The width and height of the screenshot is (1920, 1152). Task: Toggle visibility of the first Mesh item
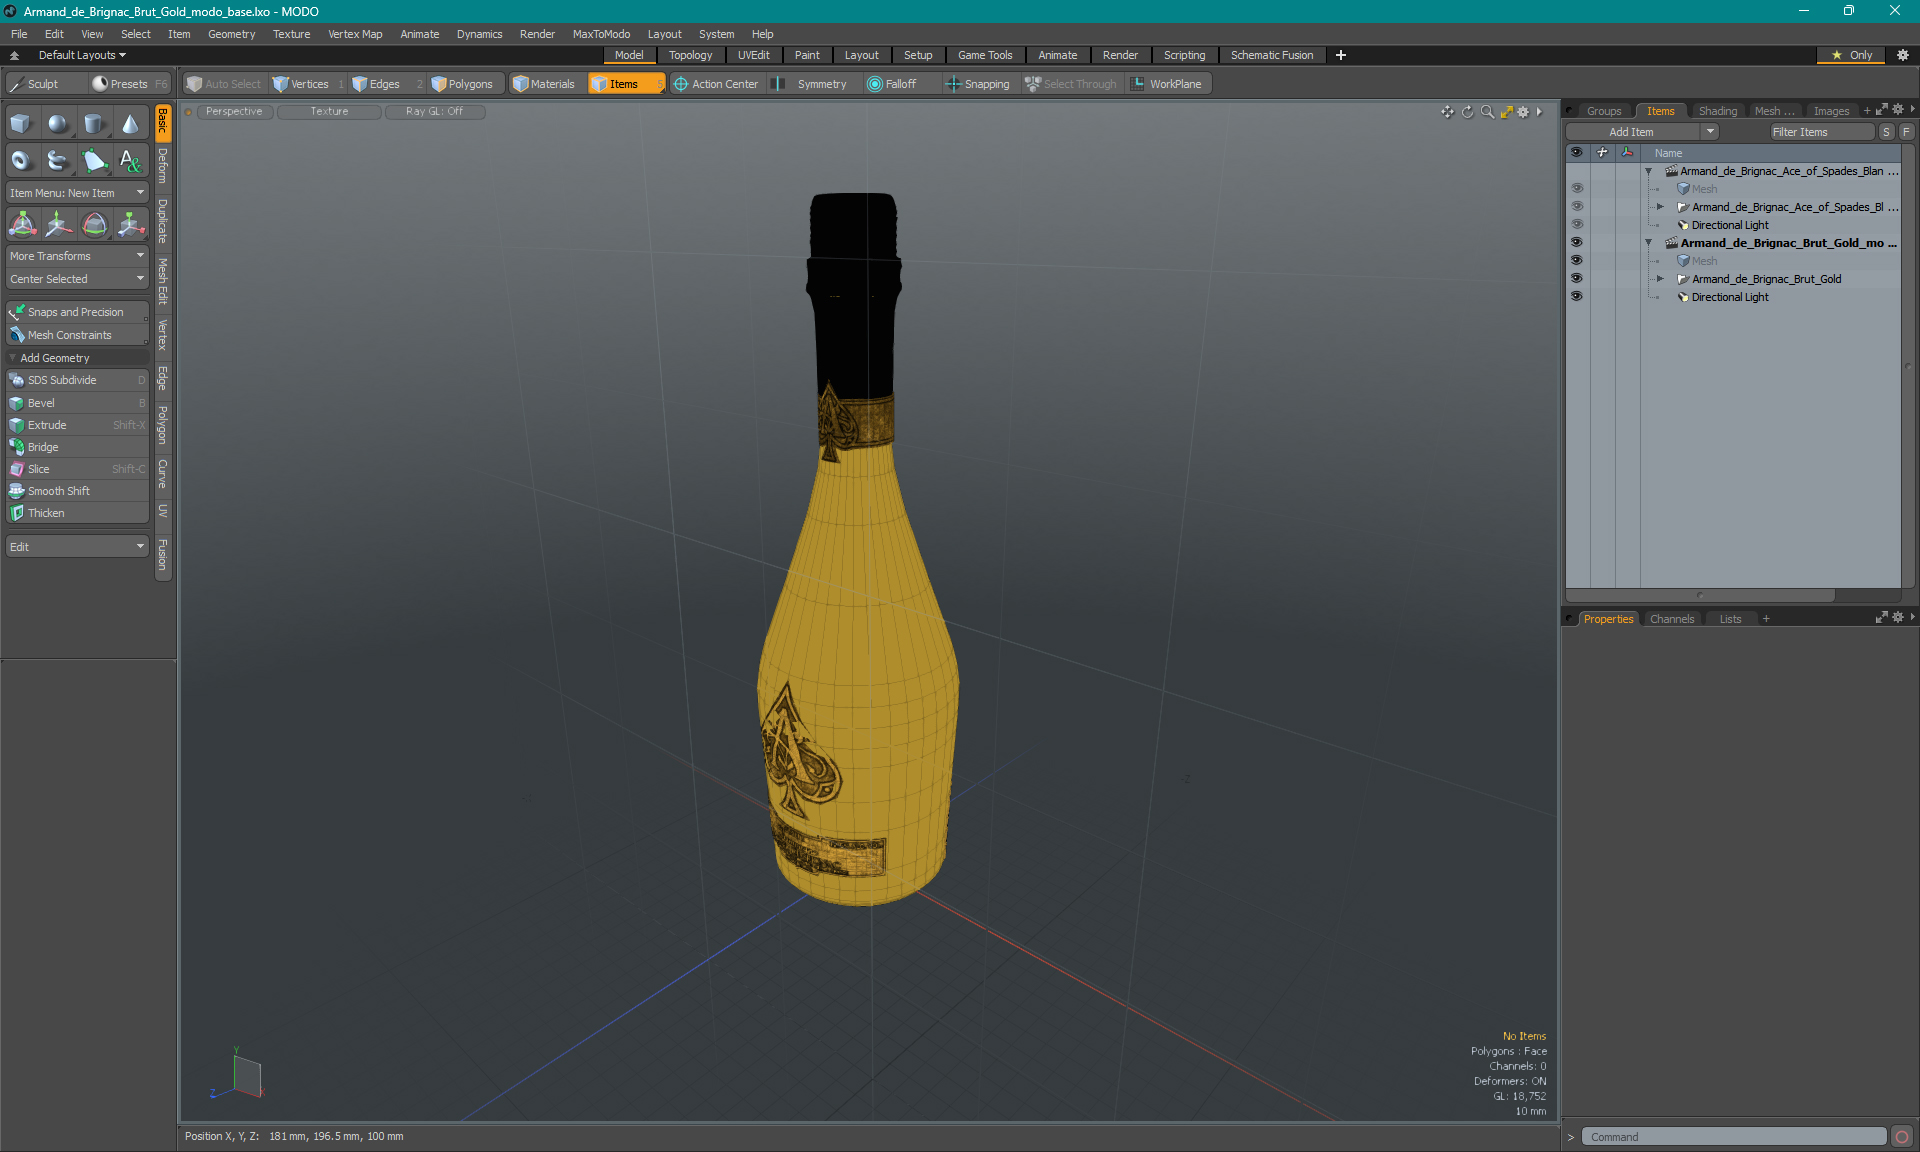pos(1577,188)
